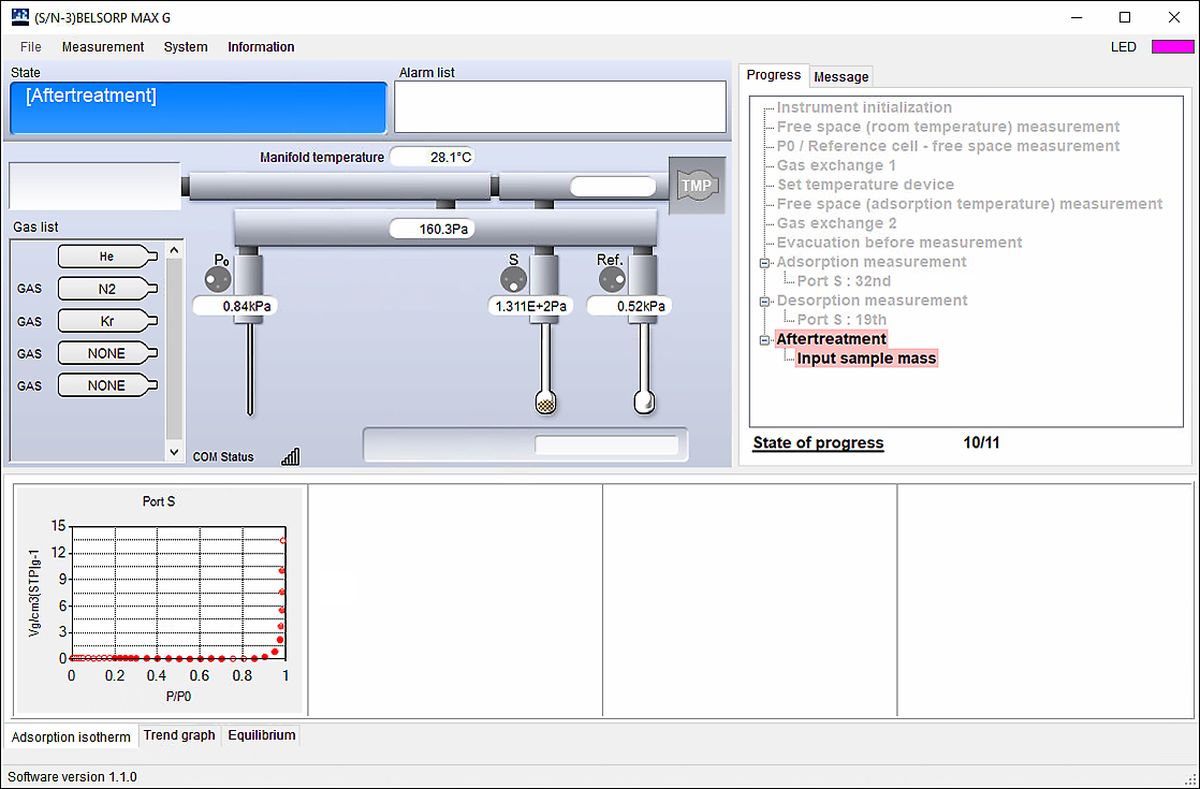
Task: Click the Ref. pressure 0.52kPa field
Action: (629, 306)
